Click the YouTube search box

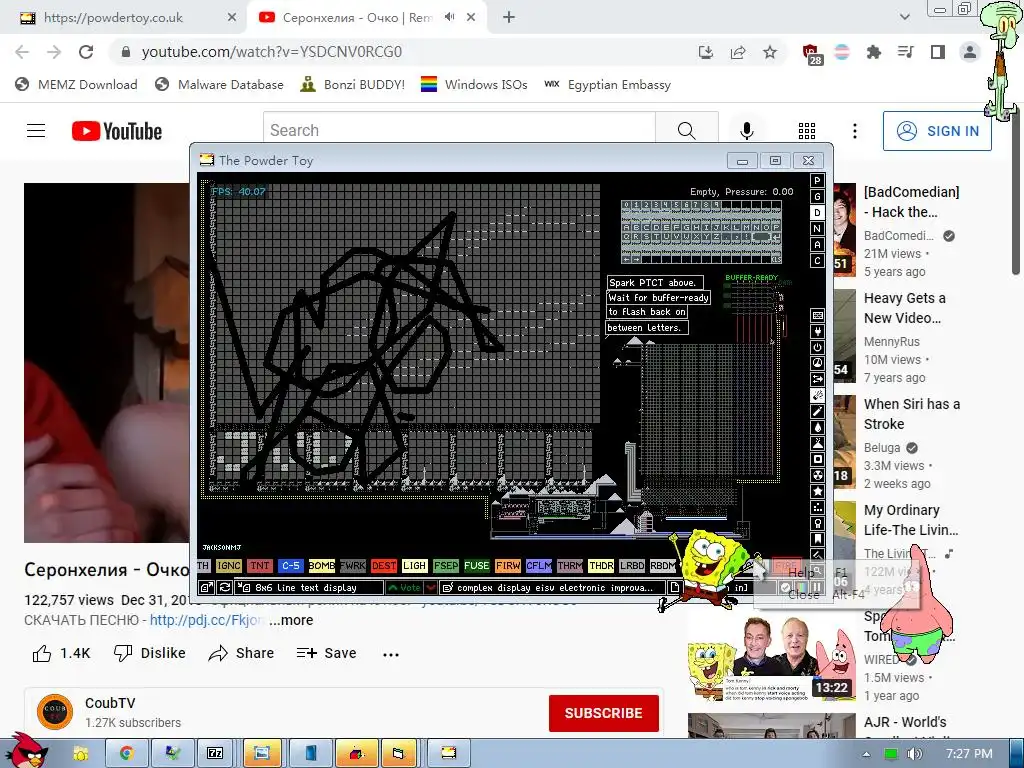coord(459,131)
